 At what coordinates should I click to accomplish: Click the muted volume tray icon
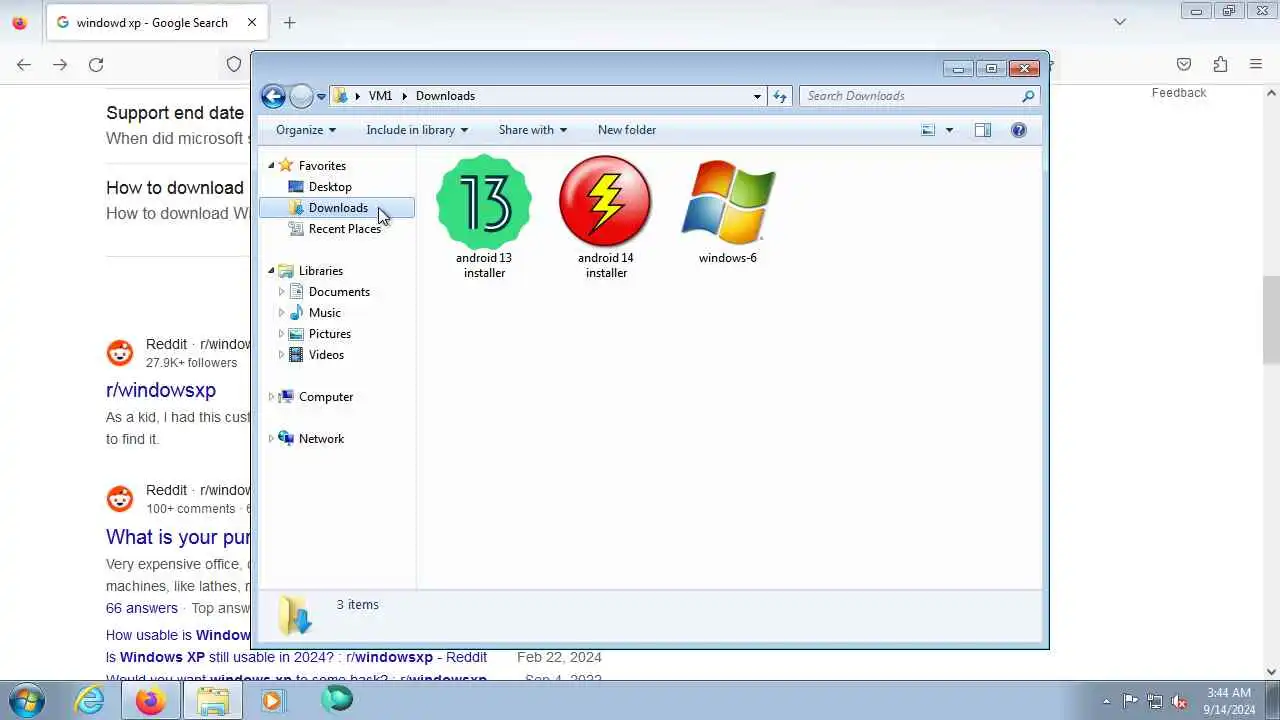1179,702
